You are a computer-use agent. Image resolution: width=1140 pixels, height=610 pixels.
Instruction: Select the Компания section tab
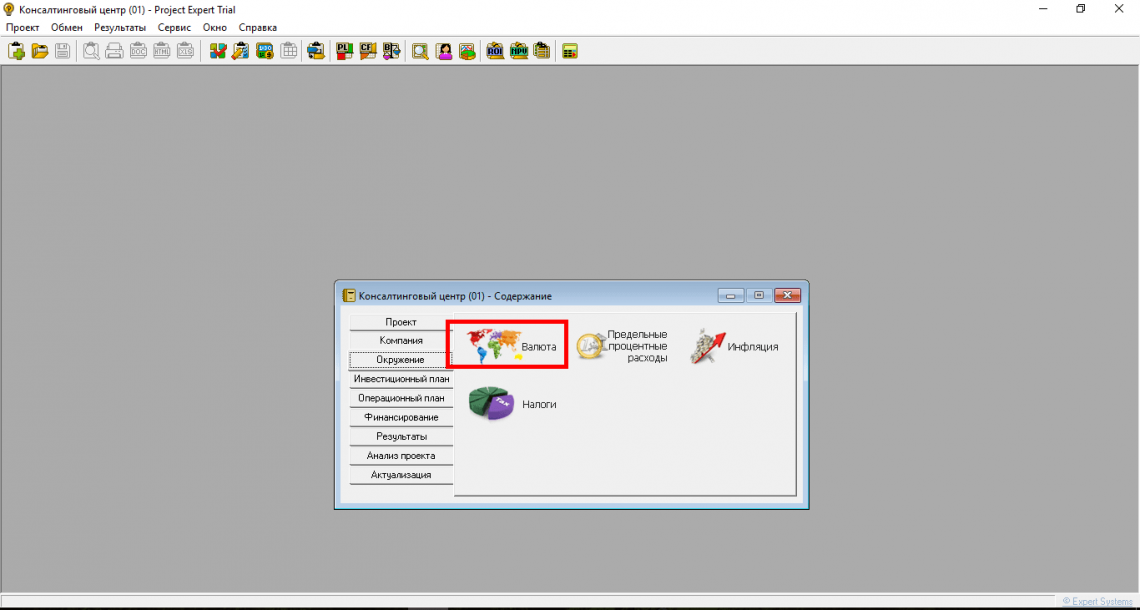click(x=401, y=341)
